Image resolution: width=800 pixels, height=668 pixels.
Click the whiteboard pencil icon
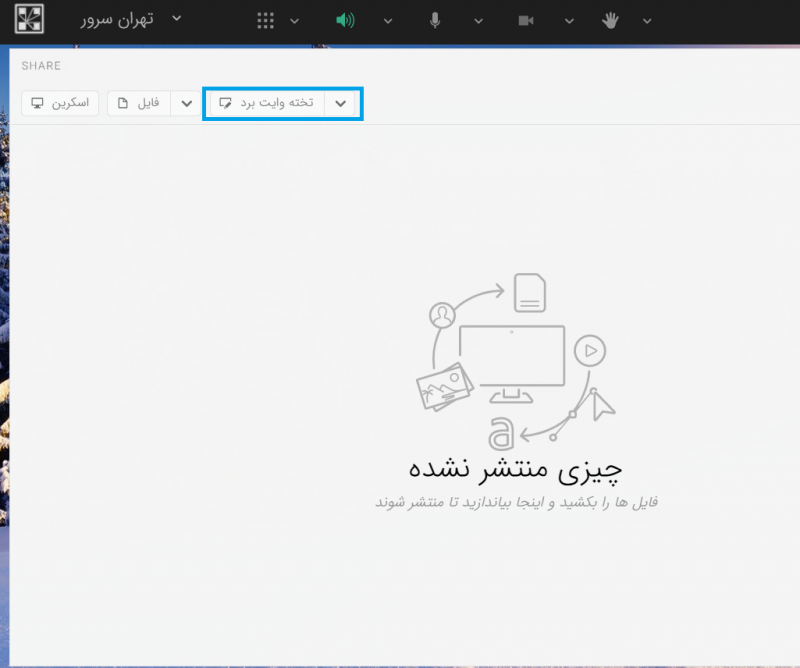tap(226, 104)
